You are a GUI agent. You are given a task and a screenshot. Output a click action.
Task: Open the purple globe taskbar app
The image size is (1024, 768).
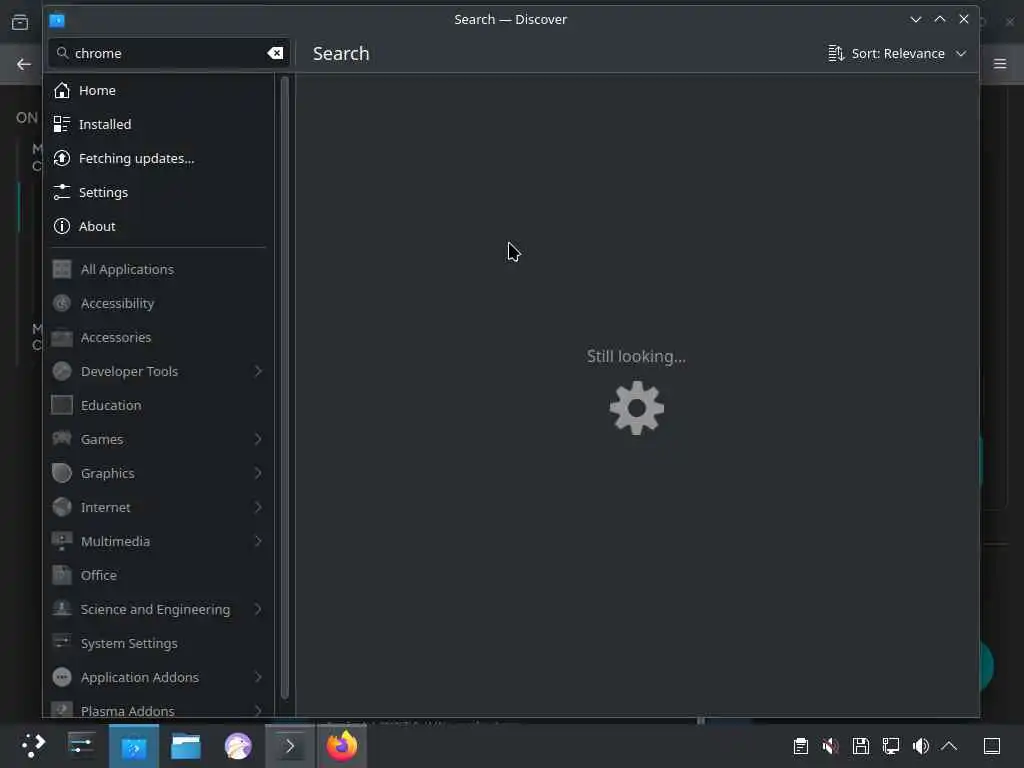click(x=238, y=746)
